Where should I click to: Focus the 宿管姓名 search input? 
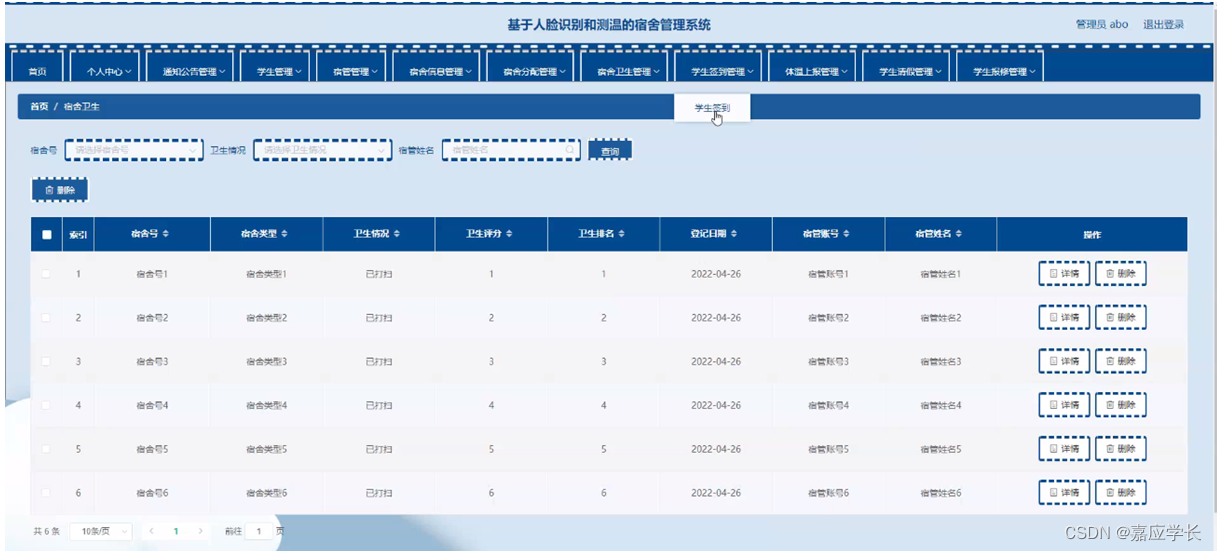point(510,150)
